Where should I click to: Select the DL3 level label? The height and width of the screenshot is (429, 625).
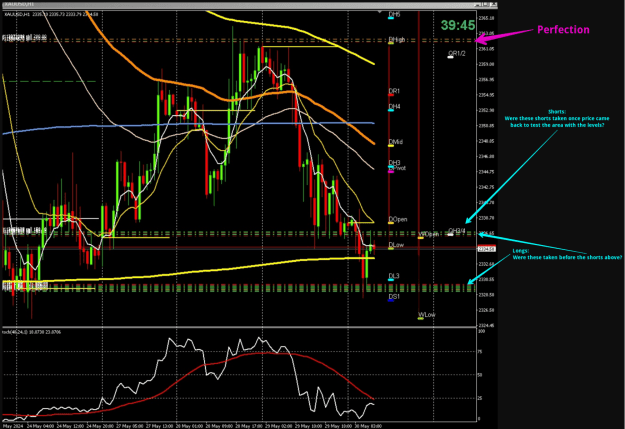pyautogui.click(x=394, y=276)
